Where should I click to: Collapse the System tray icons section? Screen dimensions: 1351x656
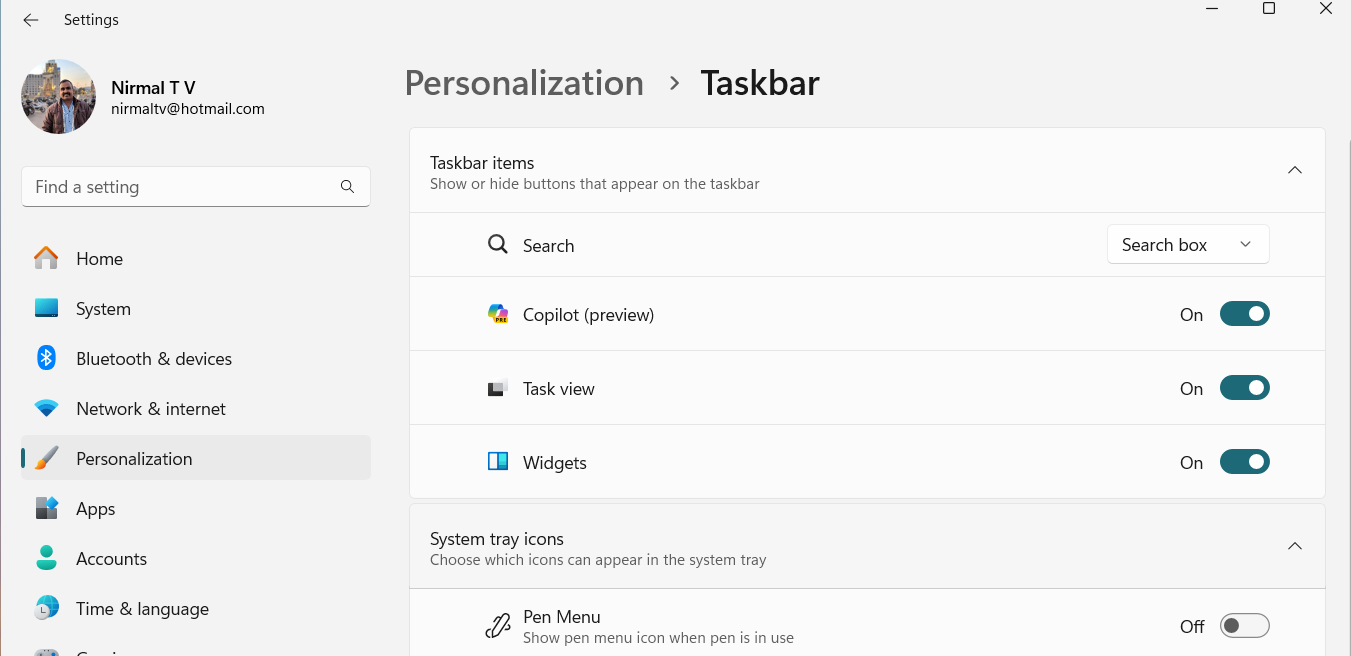(x=1295, y=546)
